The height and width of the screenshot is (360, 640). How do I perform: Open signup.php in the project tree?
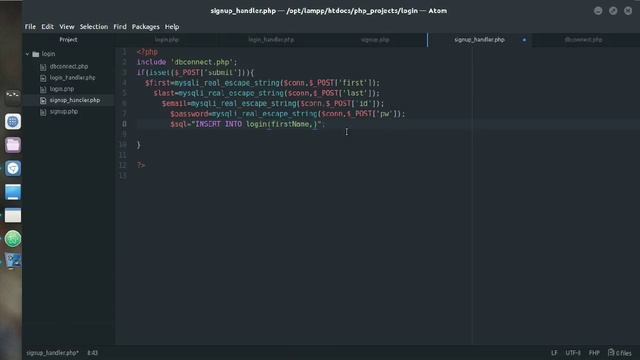pos(64,111)
